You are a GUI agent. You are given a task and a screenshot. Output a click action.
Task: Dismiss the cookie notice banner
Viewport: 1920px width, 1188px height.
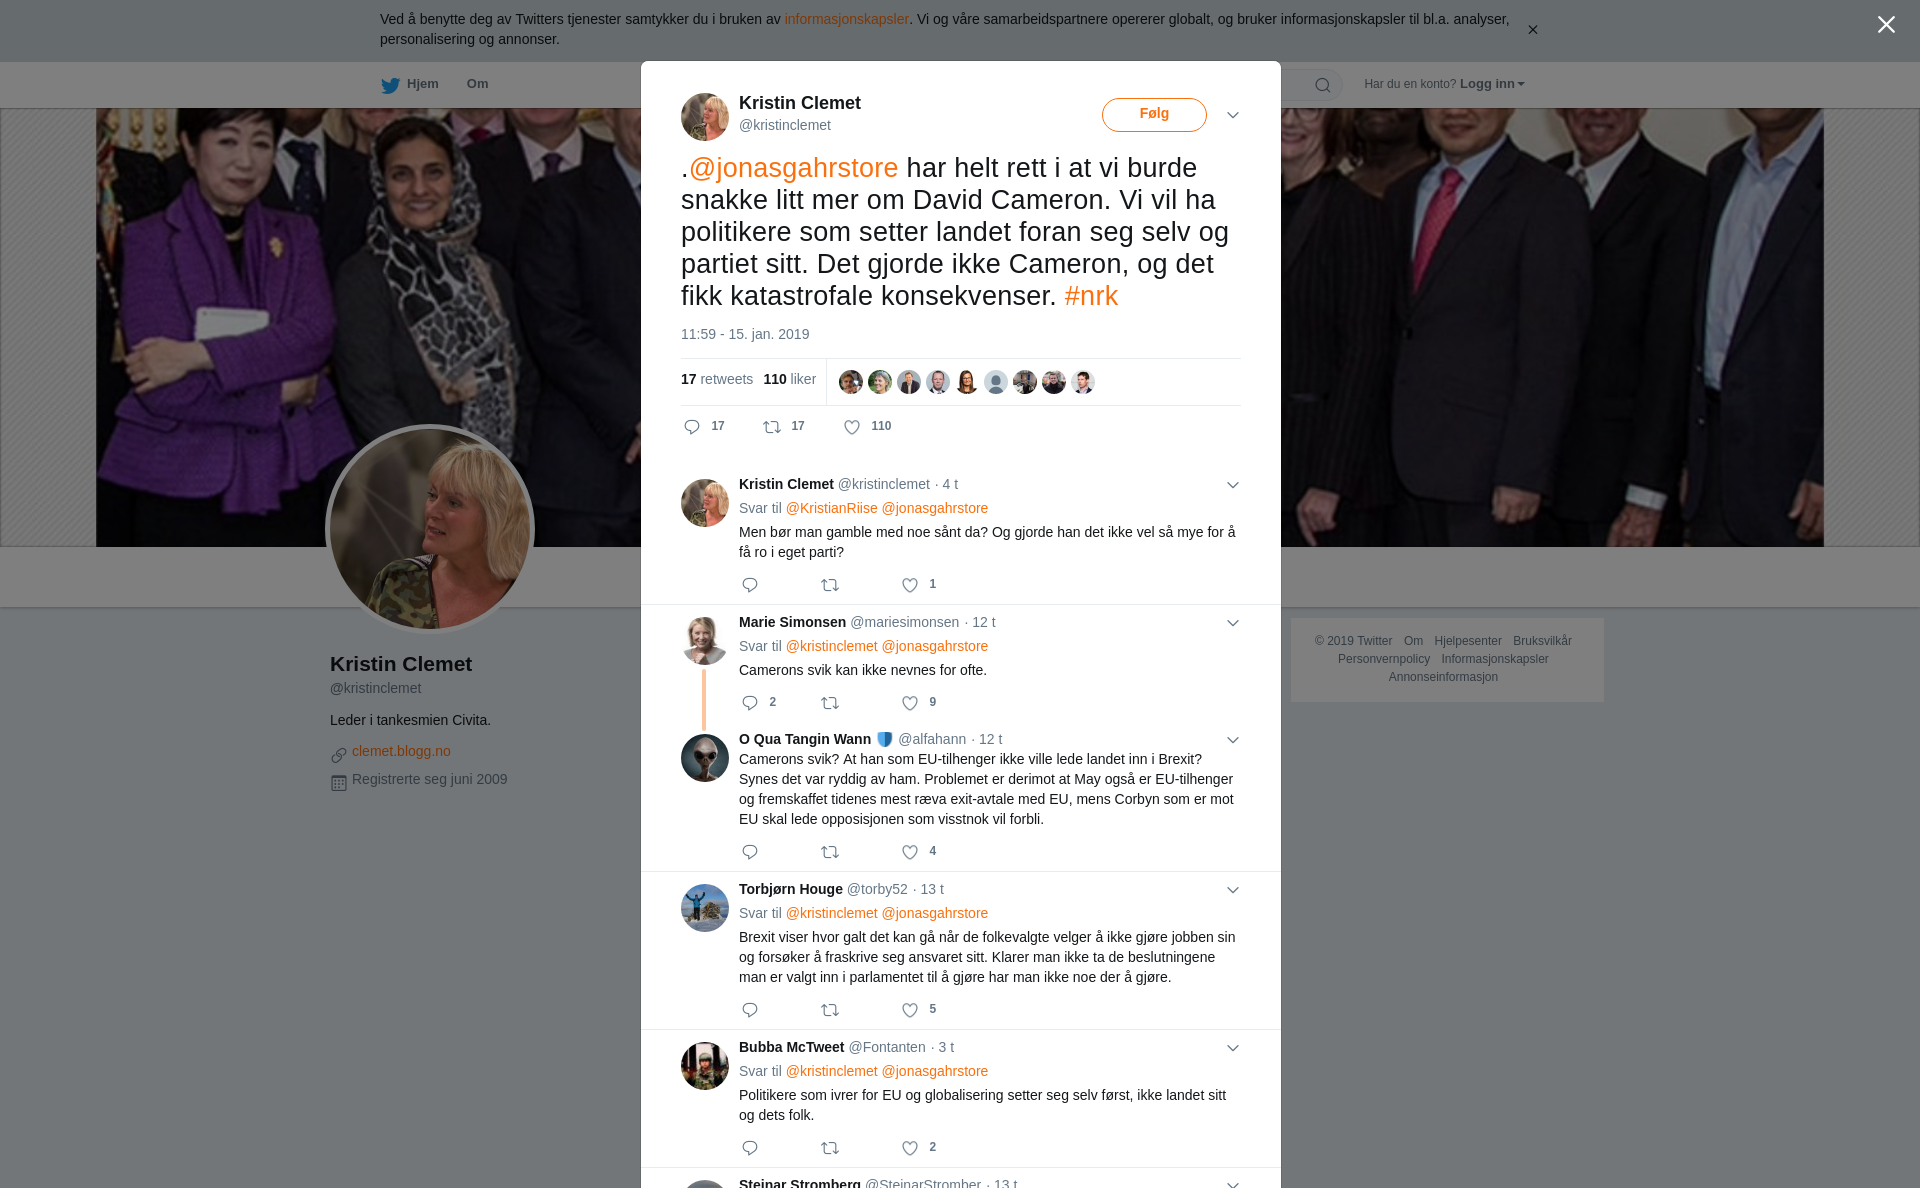(1532, 30)
